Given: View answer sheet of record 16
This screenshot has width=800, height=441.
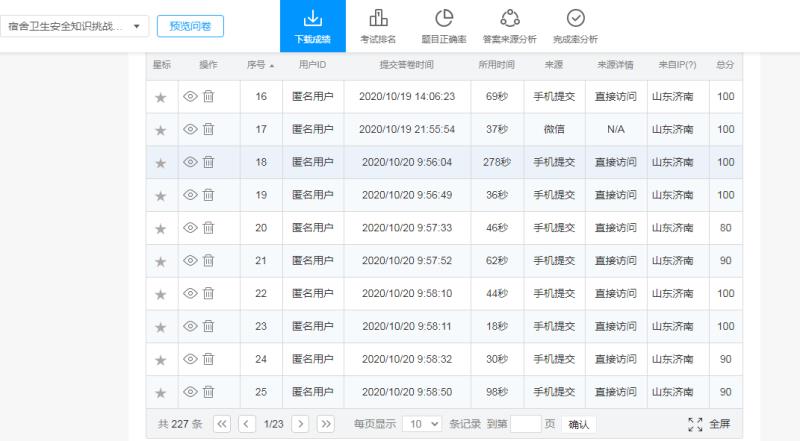Looking at the screenshot, I should coord(190,96).
